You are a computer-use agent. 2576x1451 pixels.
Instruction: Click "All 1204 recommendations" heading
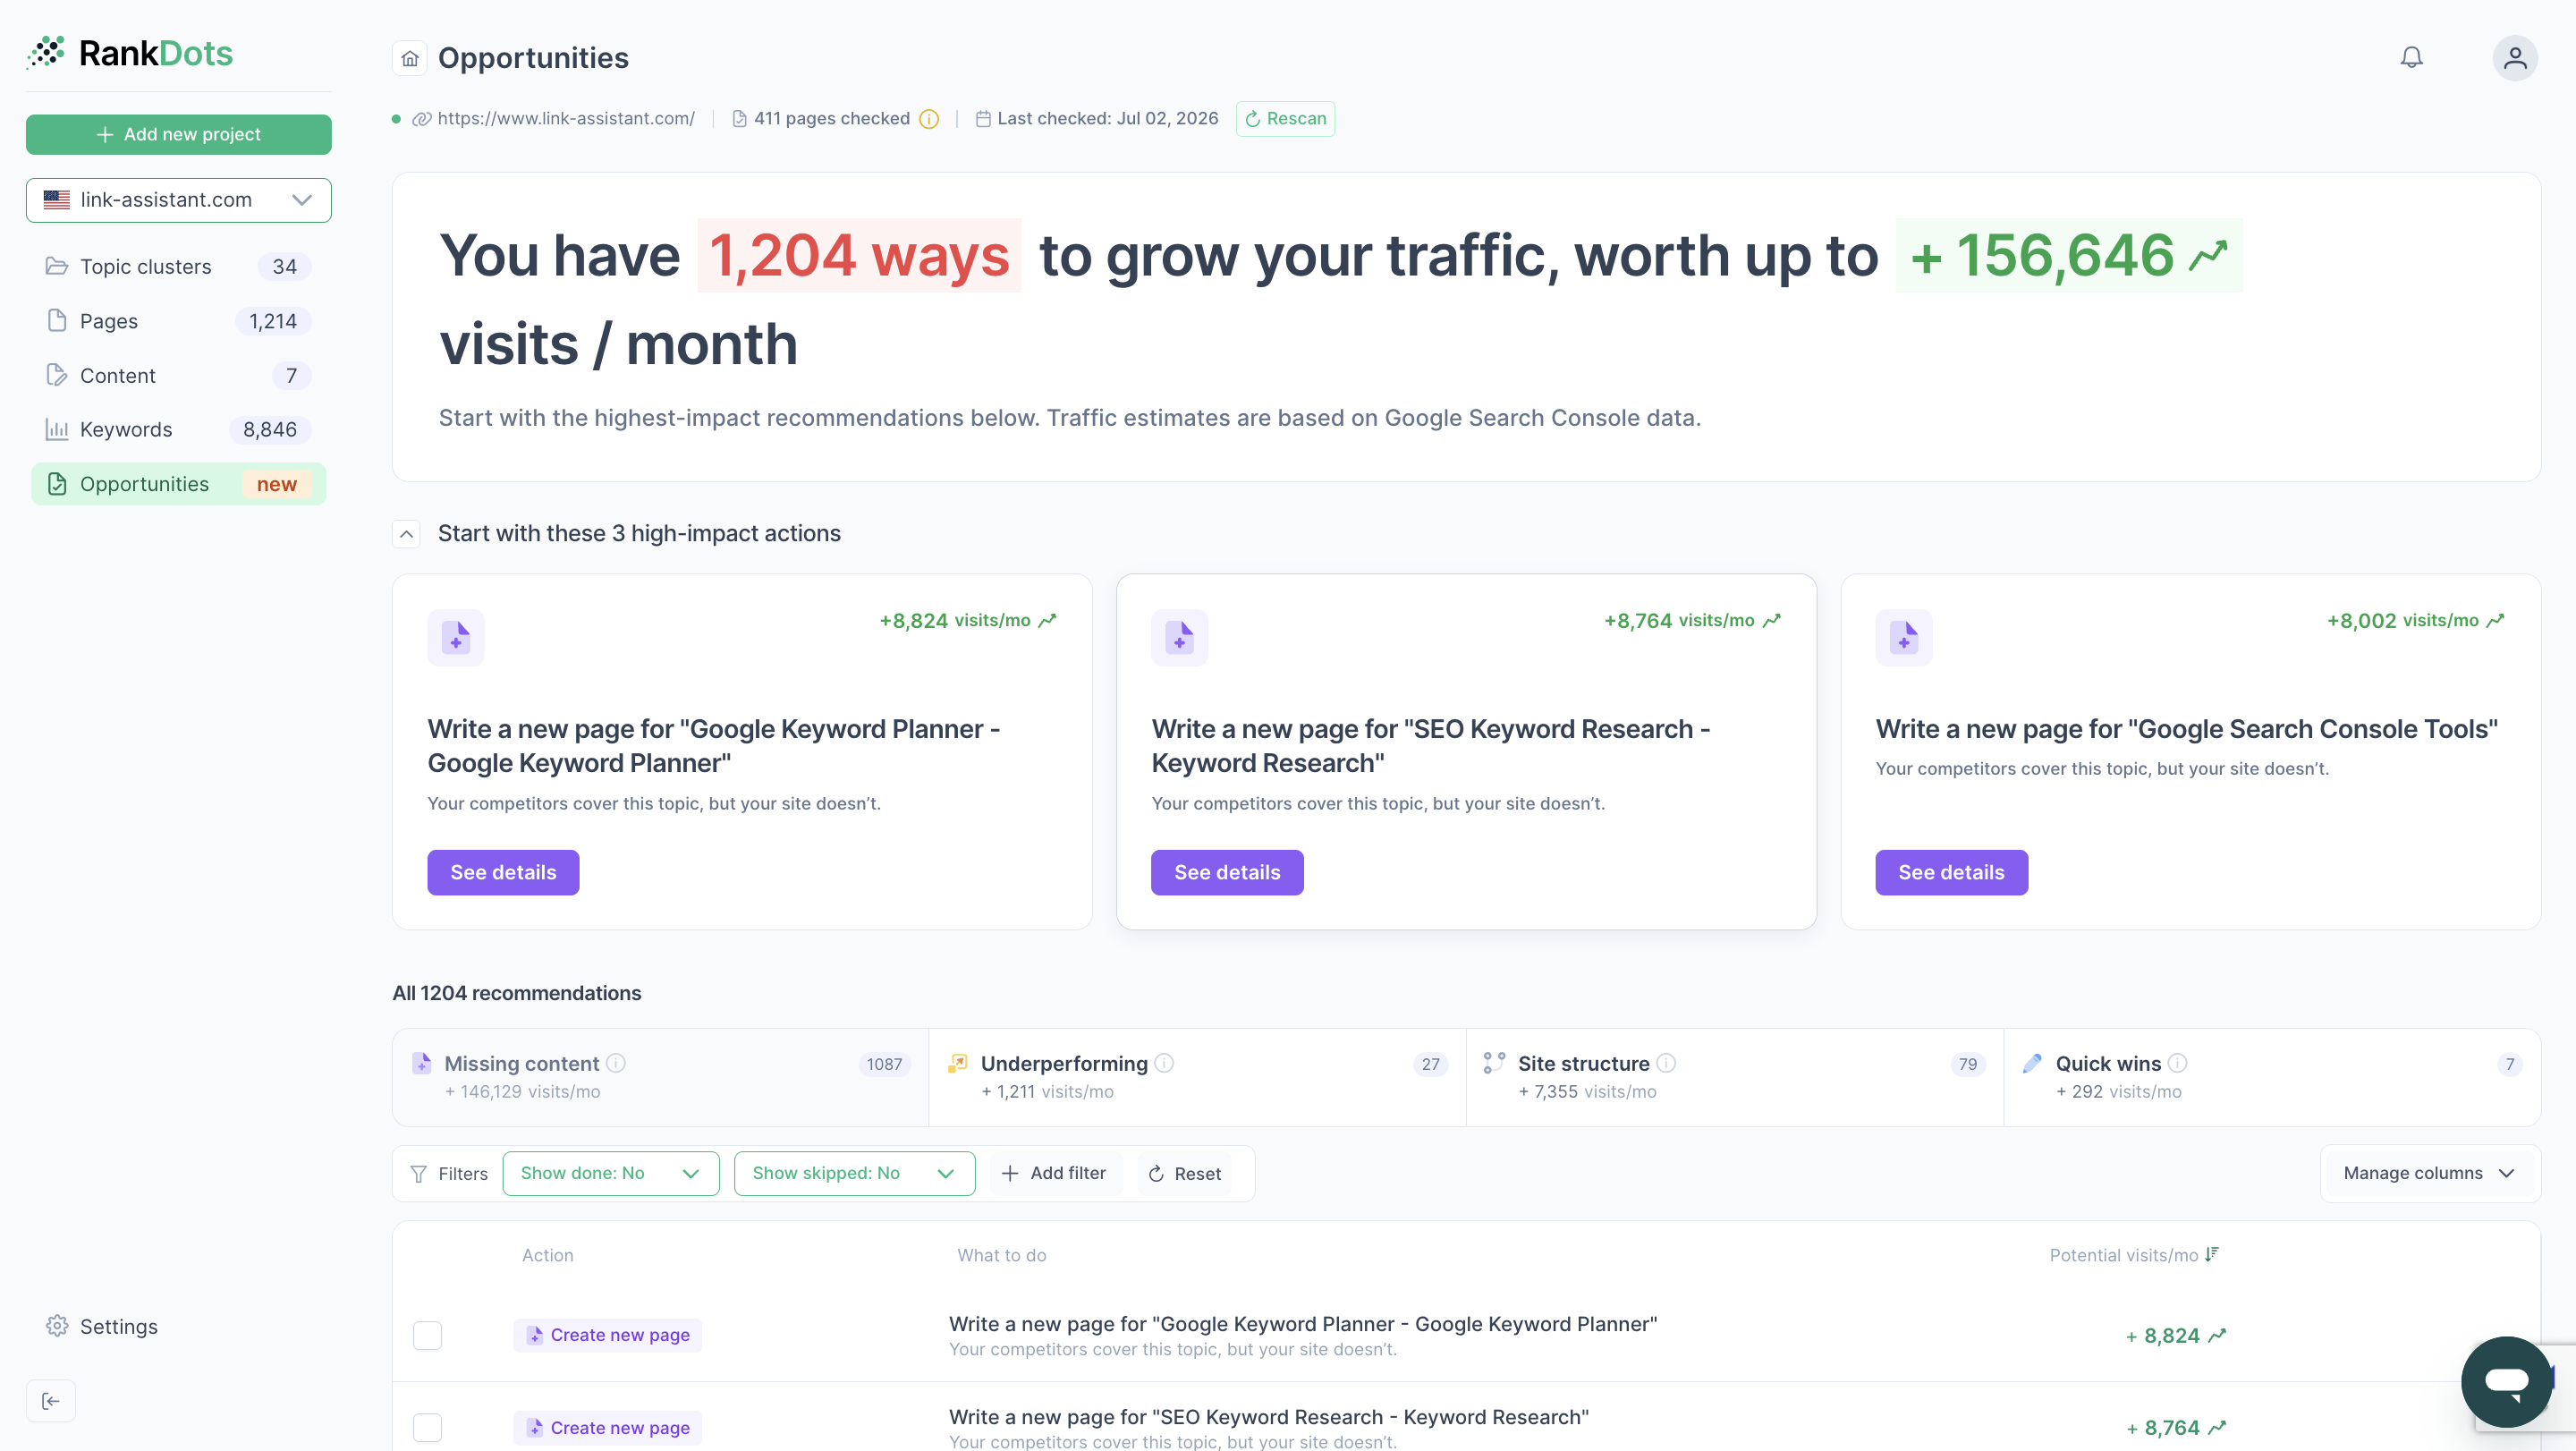[x=517, y=993]
